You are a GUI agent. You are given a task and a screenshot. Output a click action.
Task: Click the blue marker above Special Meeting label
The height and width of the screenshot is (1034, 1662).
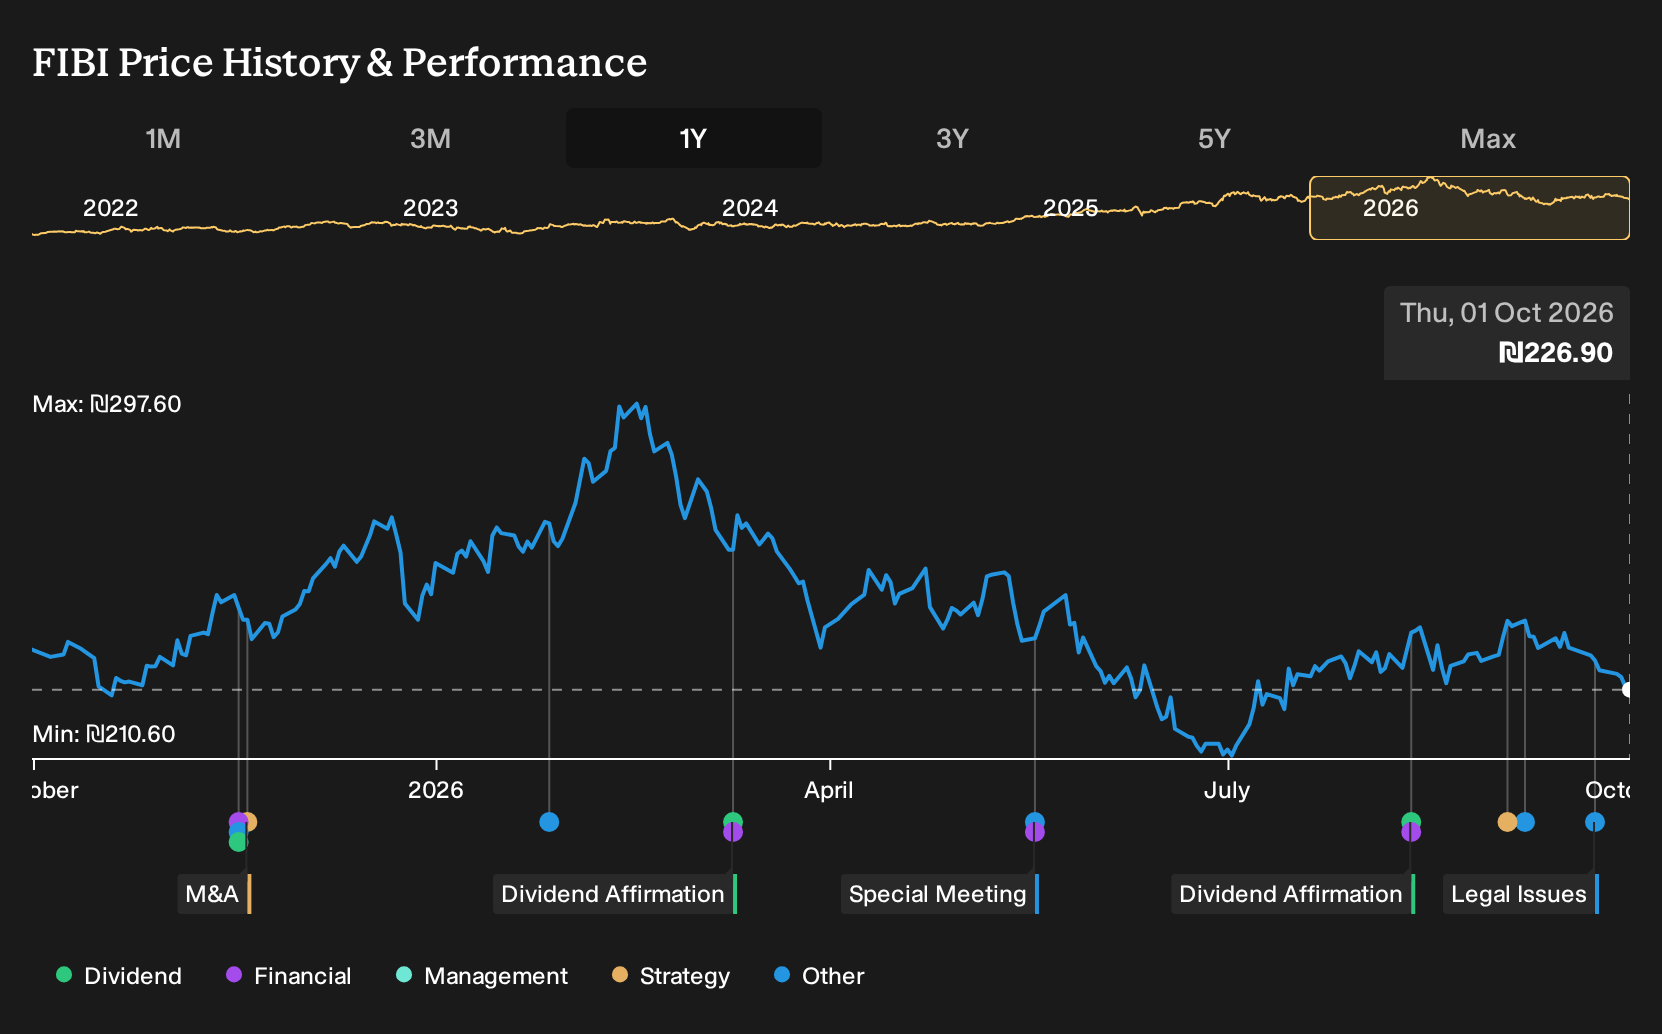pyautogui.click(x=1035, y=820)
